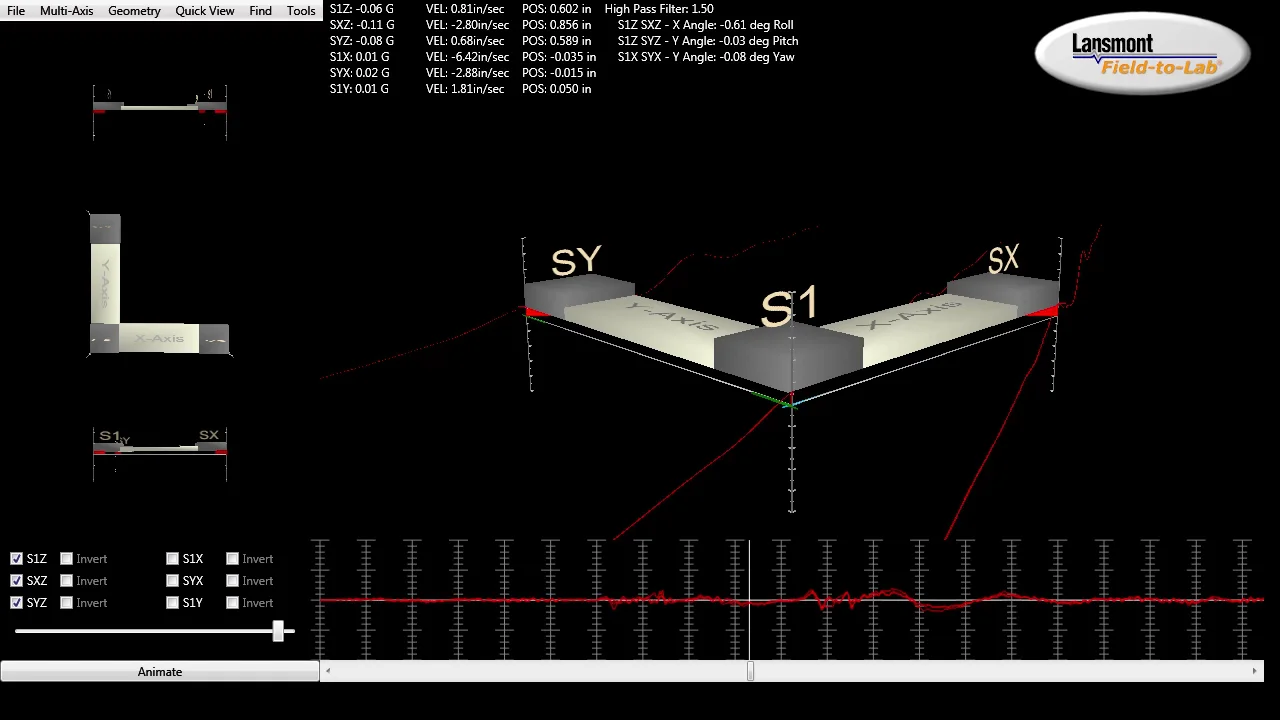The image size is (1280, 720).
Task: Enable the SYX channel checkbox
Action: 173,581
